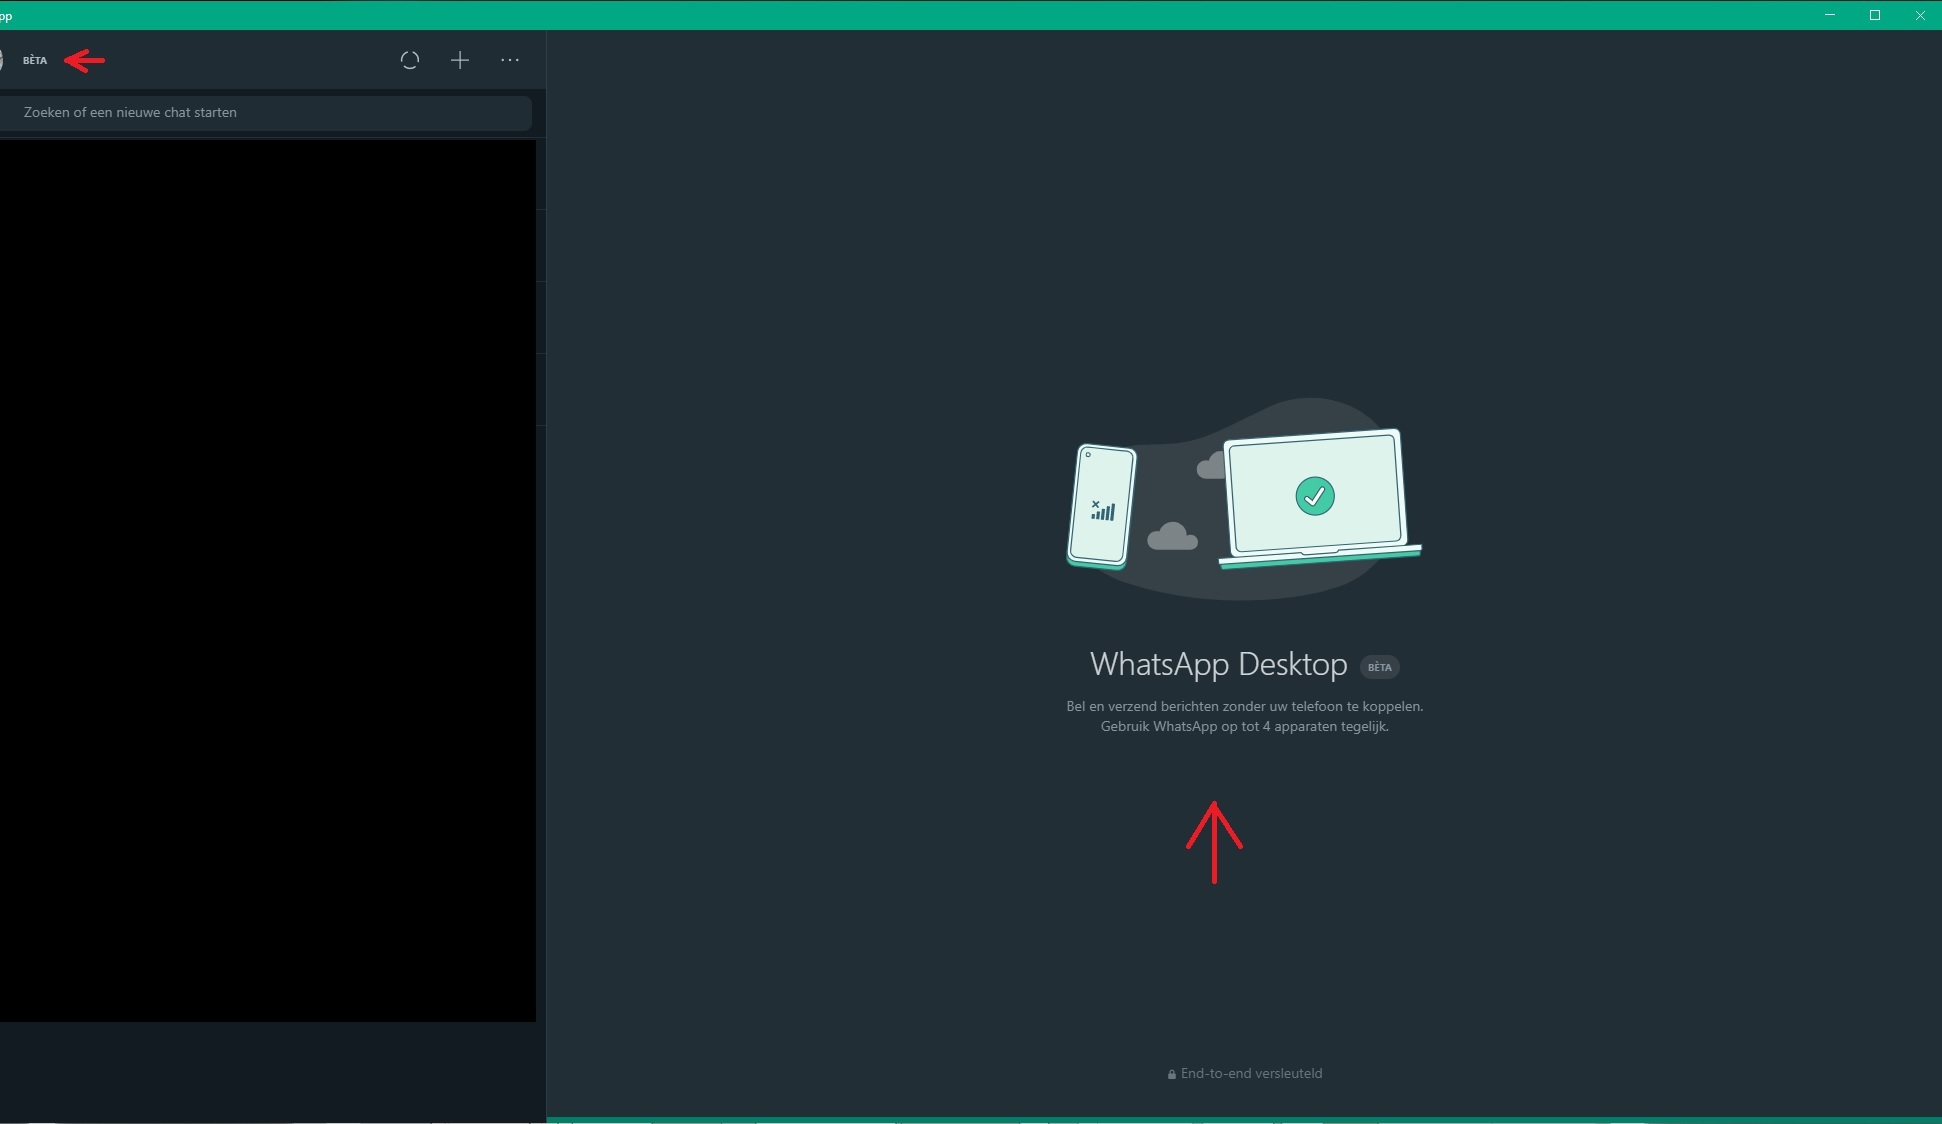The width and height of the screenshot is (1942, 1124).
Task: Start a new chat with plus icon
Action: coord(460,60)
